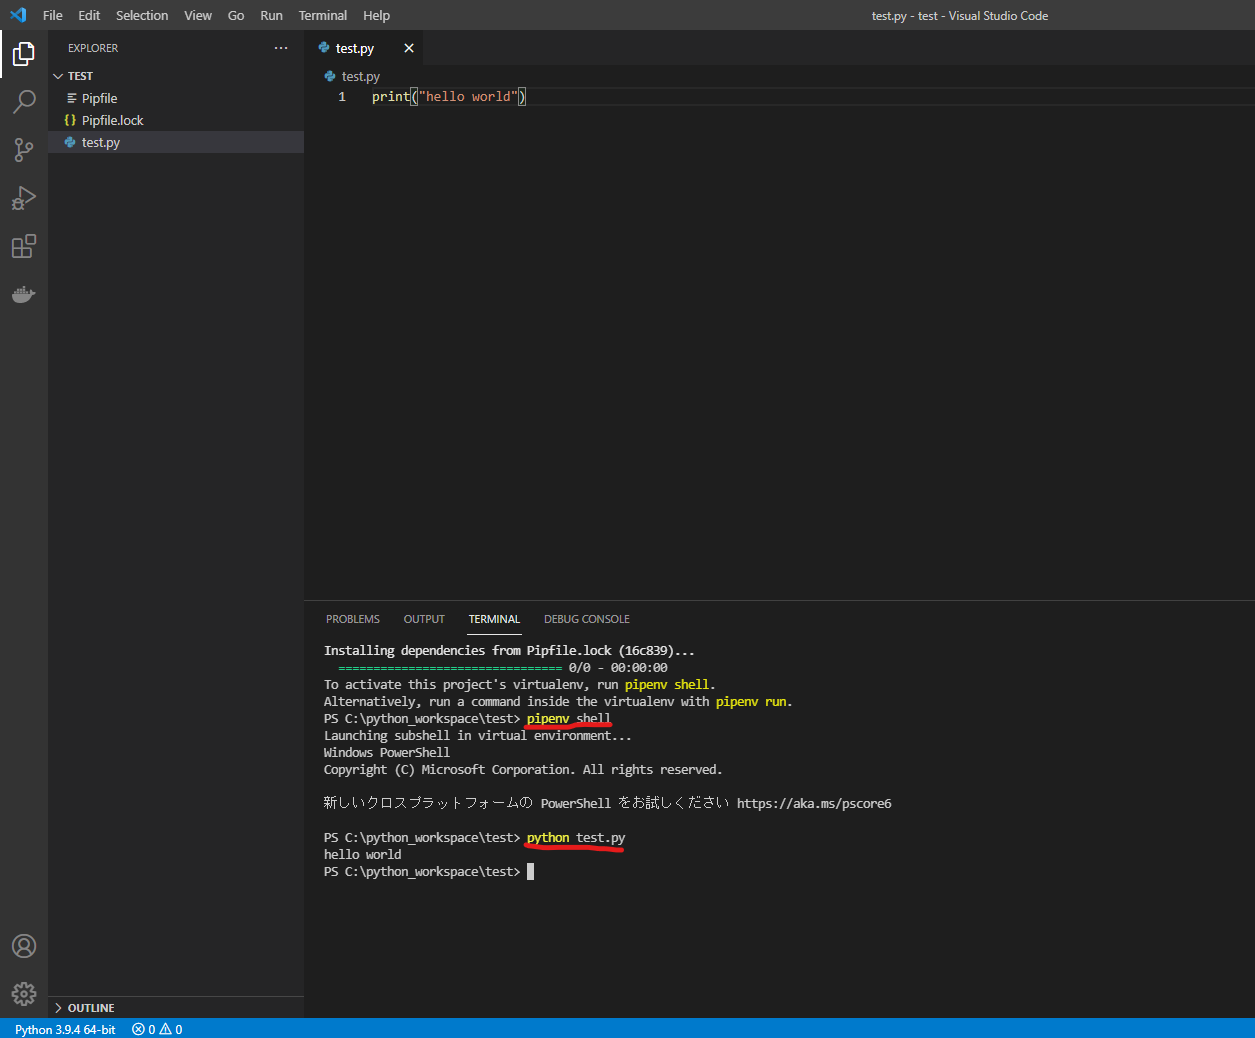Switch to the DEBUG CONSOLE tab
Viewport: 1255px width, 1038px height.
coord(587,619)
